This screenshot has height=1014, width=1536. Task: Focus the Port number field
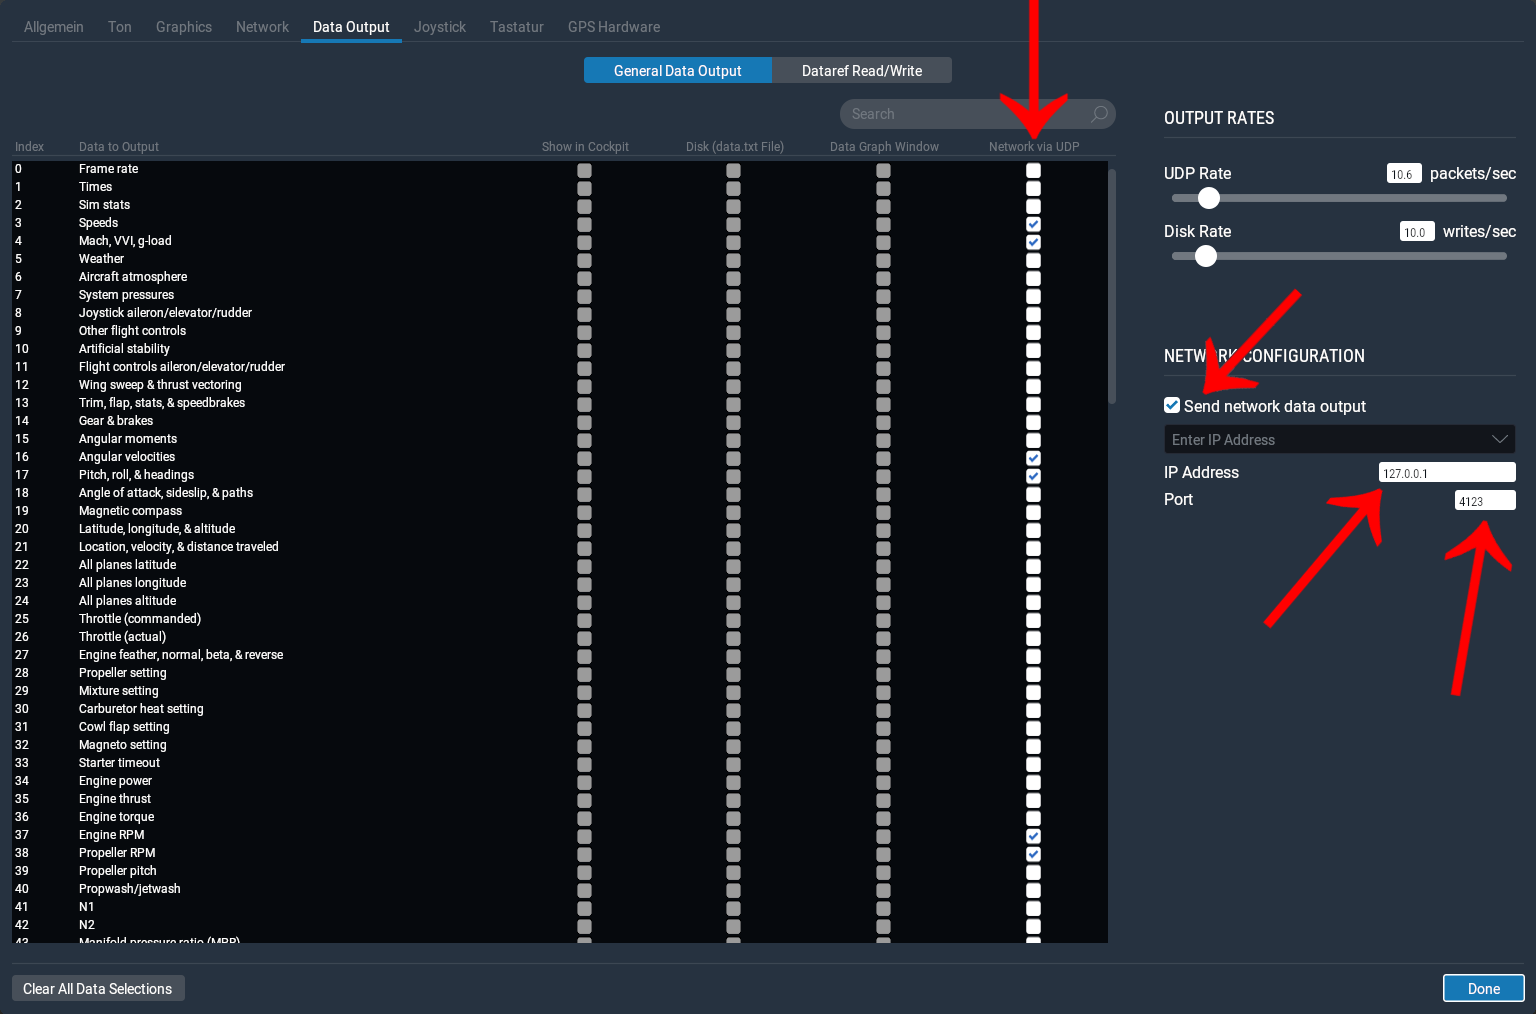(1484, 501)
